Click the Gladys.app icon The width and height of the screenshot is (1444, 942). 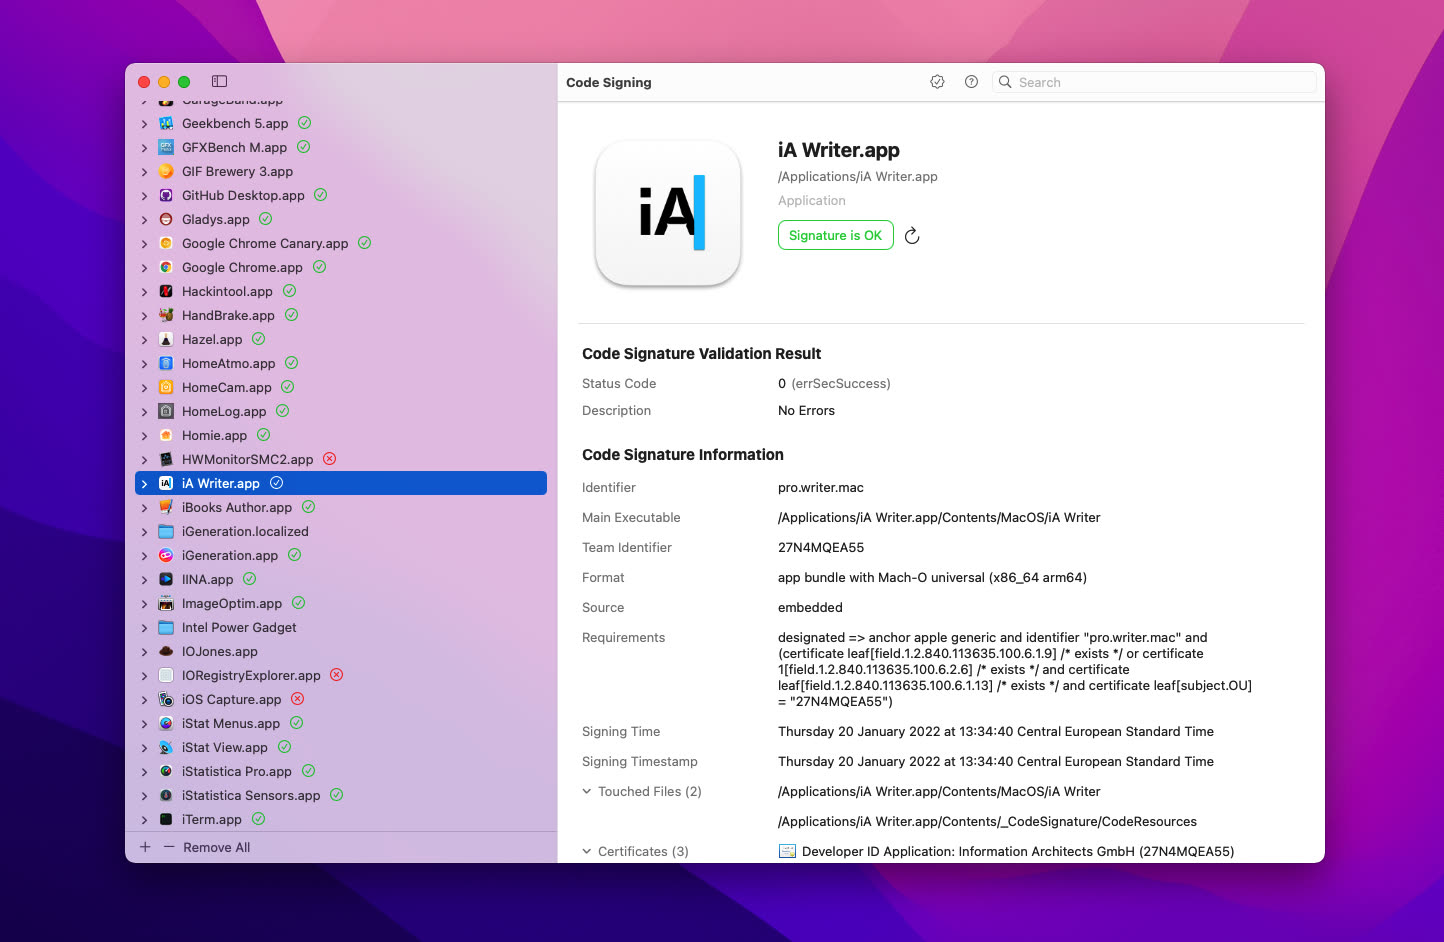click(166, 219)
